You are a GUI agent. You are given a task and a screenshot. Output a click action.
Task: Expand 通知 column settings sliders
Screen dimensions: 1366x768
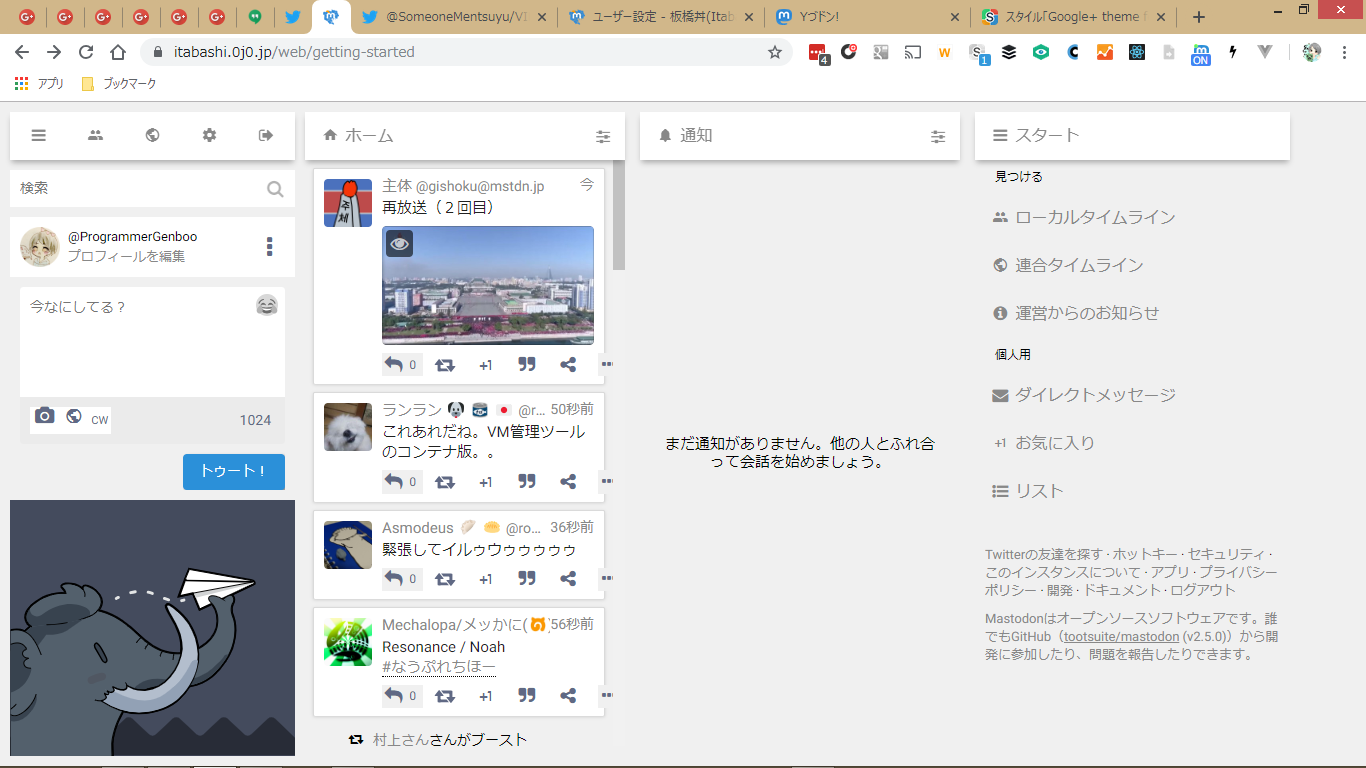(938, 137)
